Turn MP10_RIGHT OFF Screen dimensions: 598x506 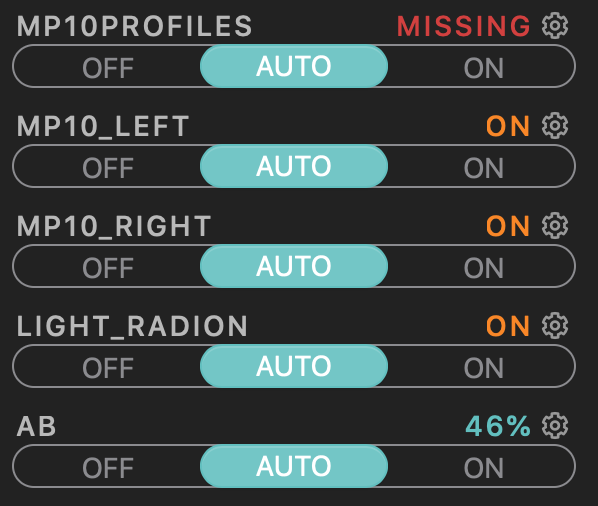click(x=108, y=268)
